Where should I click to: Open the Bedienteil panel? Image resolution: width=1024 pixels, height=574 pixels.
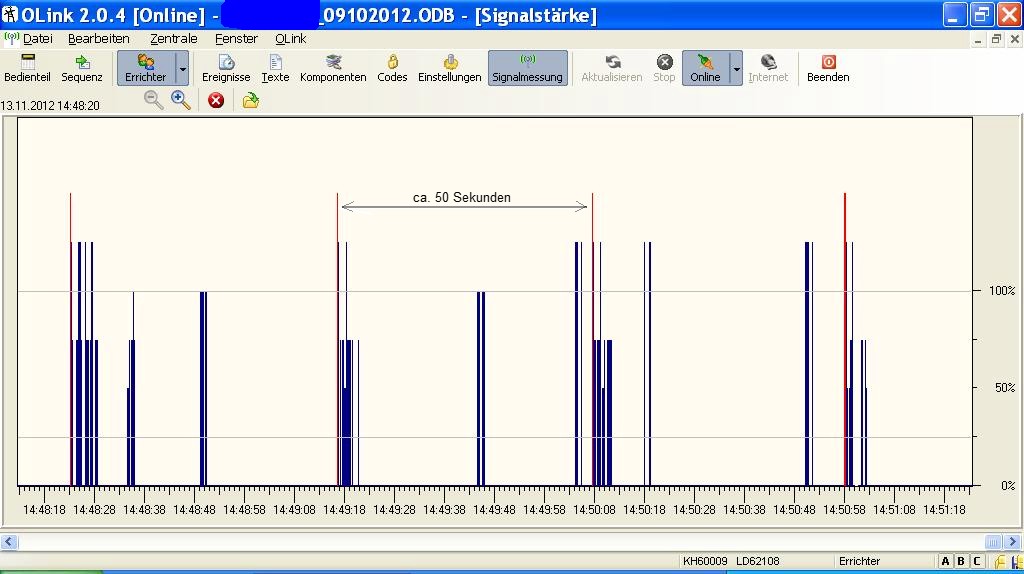click(27, 68)
